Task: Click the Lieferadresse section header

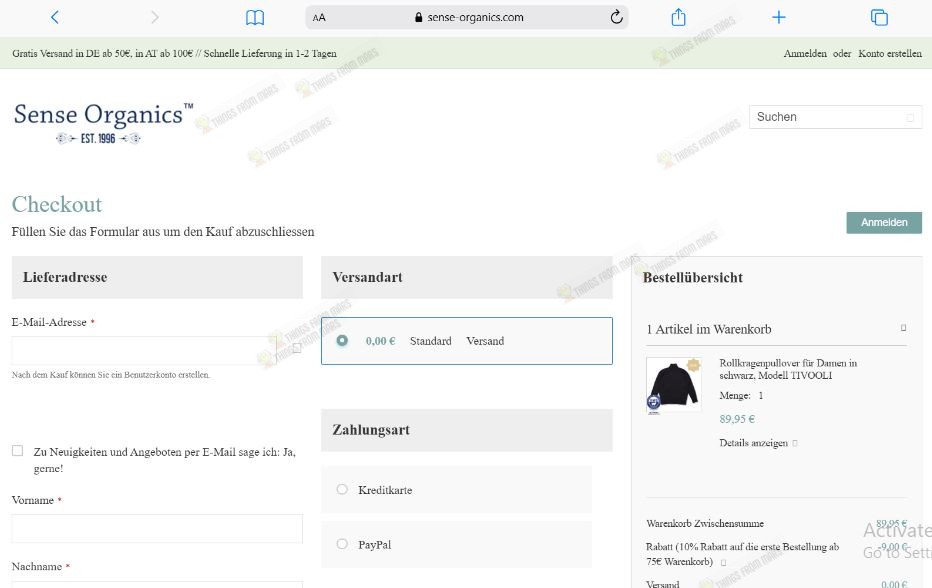Action: click(157, 277)
